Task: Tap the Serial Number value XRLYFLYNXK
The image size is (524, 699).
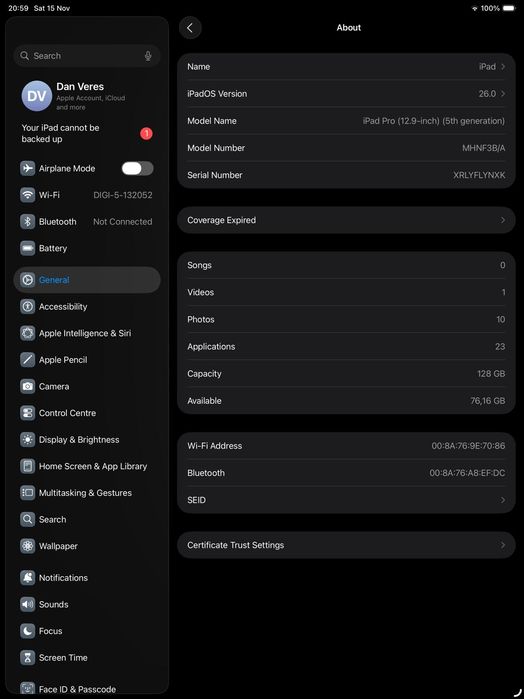Action: point(479,175)
